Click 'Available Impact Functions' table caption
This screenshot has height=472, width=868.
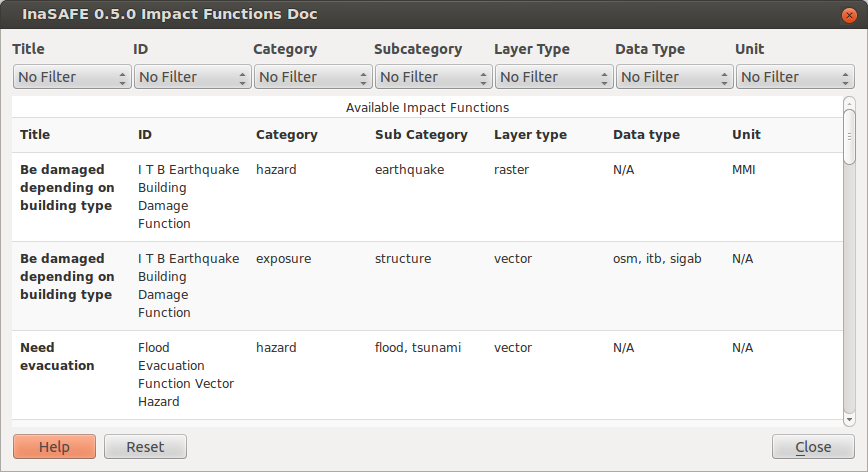427,107
